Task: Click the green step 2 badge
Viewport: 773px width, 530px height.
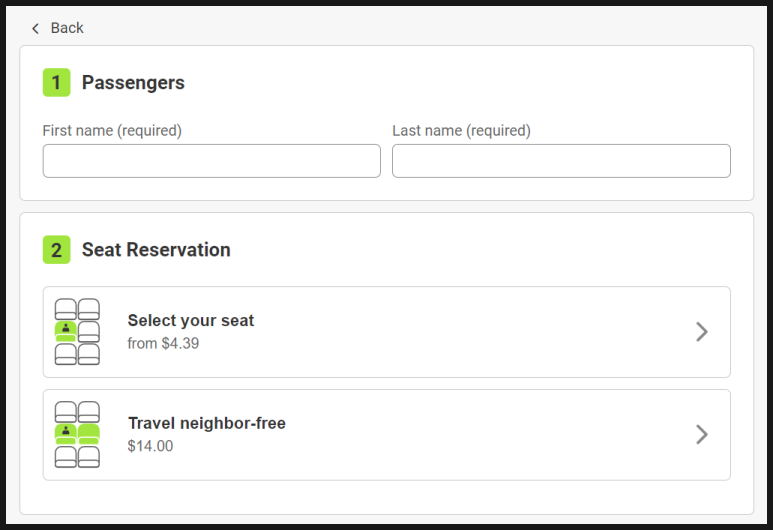Action: point(56,250)
